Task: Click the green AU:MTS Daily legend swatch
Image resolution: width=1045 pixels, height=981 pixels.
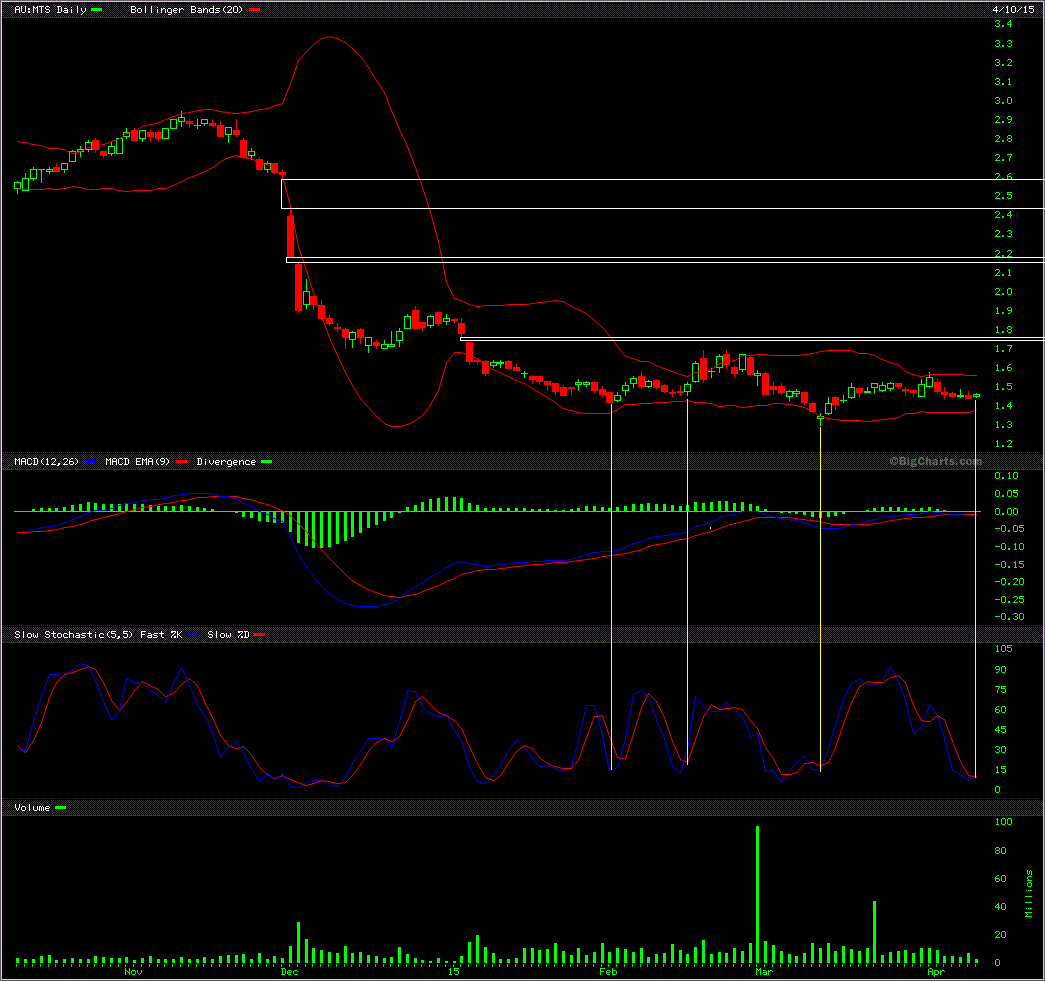Action: [x=97, y=10]
